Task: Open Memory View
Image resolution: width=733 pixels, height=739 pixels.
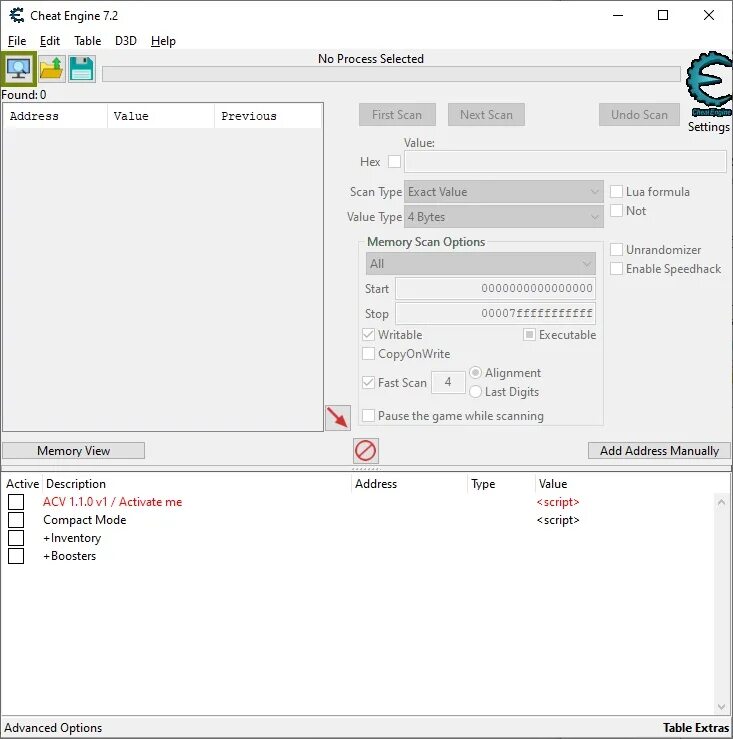Action: [x=74, y=451]
